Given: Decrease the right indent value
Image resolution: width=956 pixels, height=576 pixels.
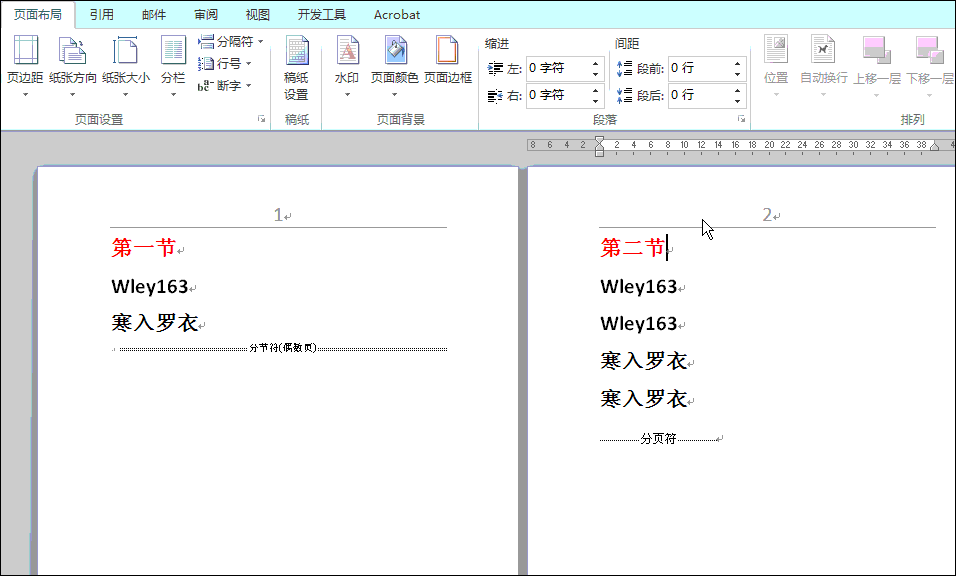Looking at the screenshot, I should (596, 101).
